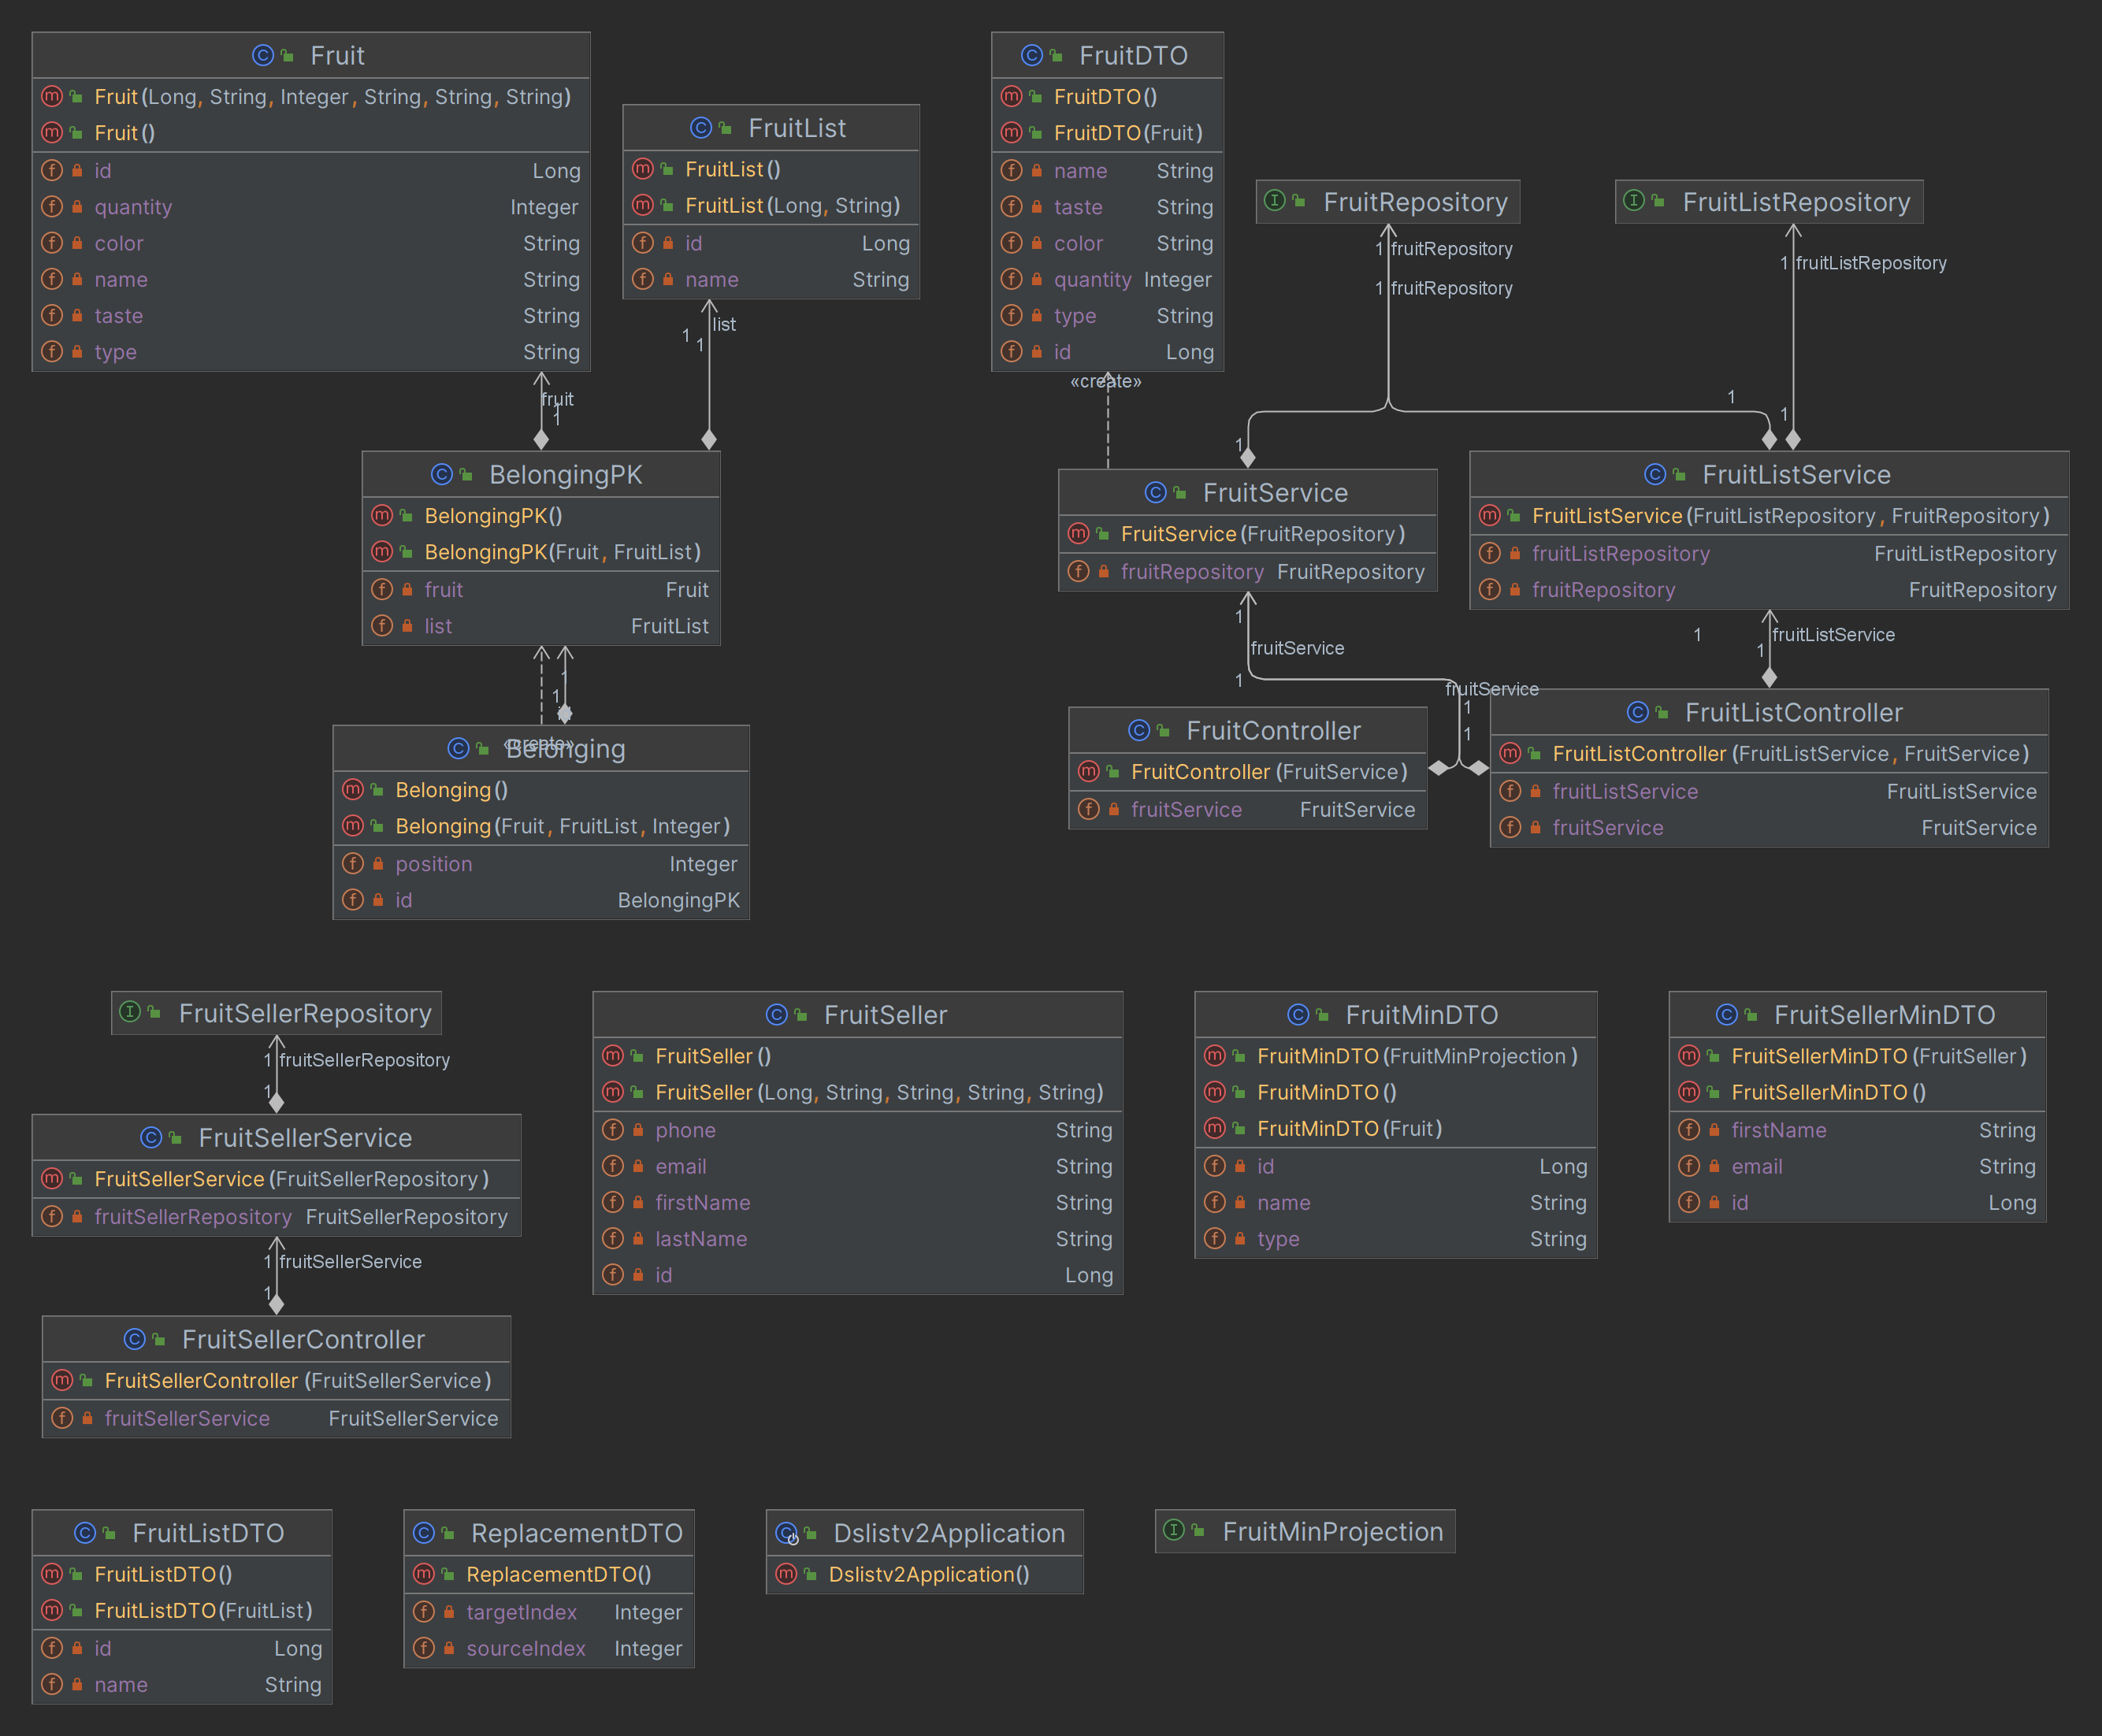Screen dimensions: 2102x1736
Task: Click the interface icon of FruitSellerRepository
Action: [130, 1012]
